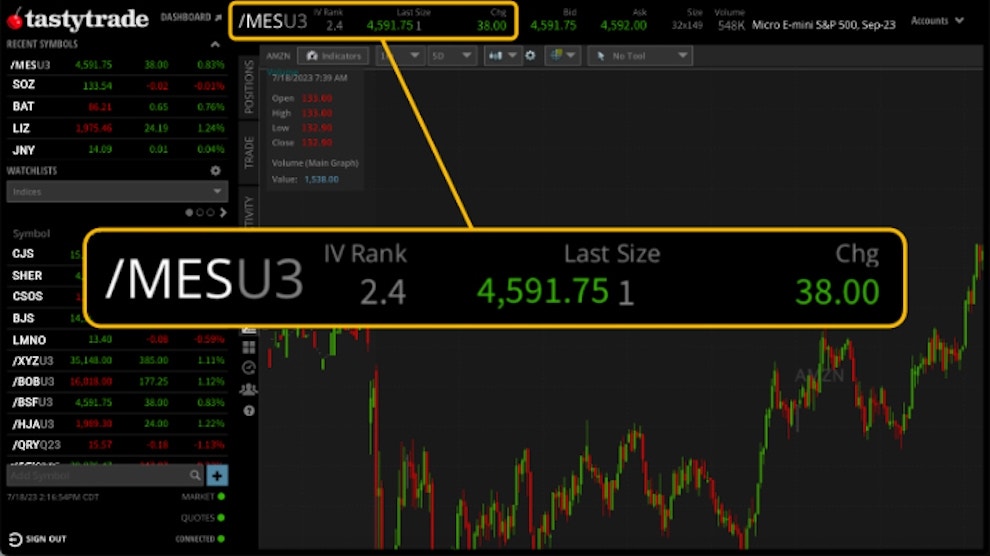Select JNY in recent symbols

(x=117, y=150)
